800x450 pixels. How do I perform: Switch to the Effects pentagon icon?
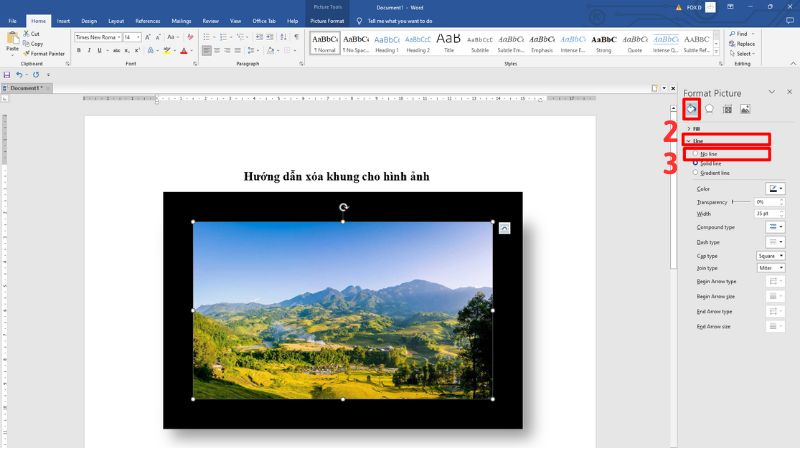click(x=709, y=109)
